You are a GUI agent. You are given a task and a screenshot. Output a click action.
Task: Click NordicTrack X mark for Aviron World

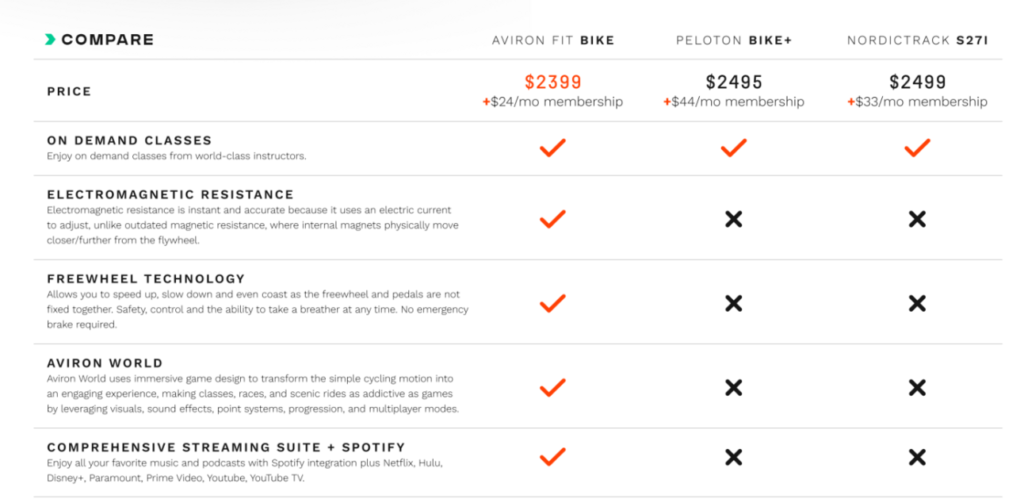(917, 387)
